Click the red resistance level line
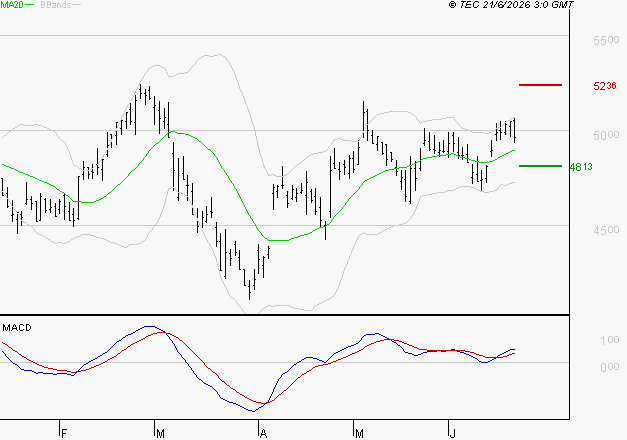627x440 pixels. coord(540,85)
